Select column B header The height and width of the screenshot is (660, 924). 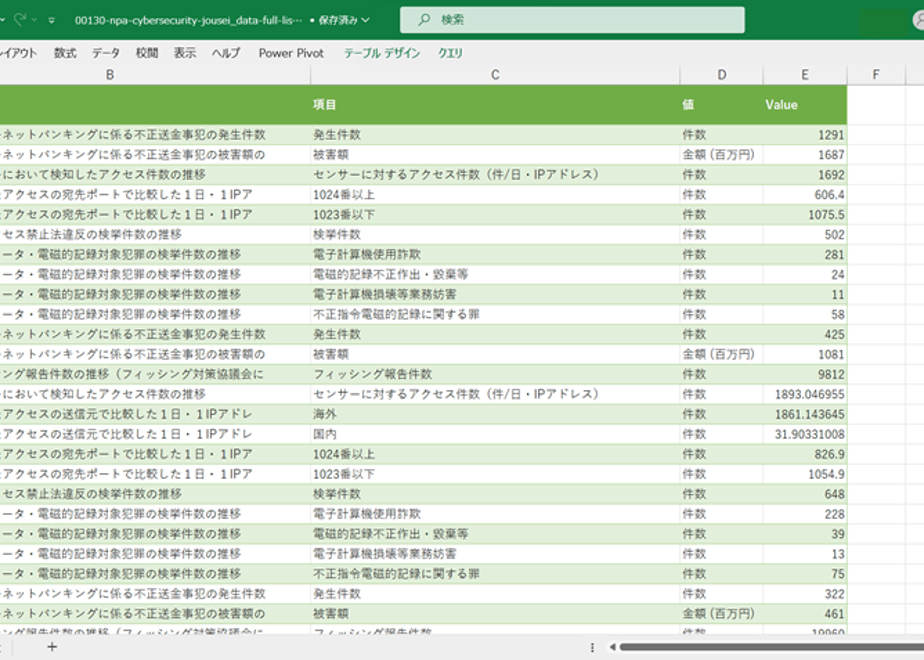pyautogui.click(x=110, y=75)
